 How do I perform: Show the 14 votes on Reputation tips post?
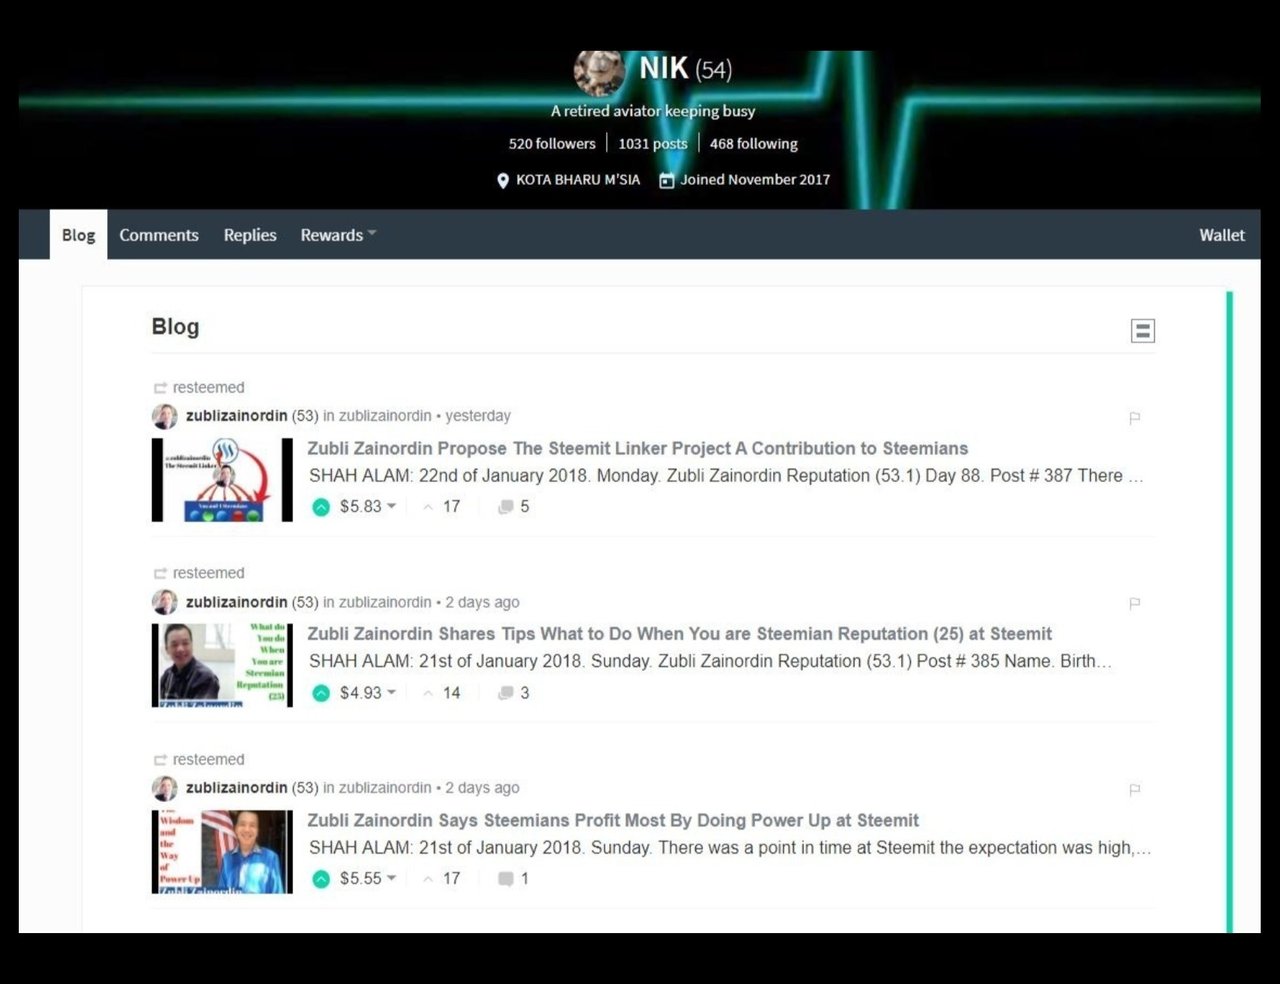coord(442,693)
